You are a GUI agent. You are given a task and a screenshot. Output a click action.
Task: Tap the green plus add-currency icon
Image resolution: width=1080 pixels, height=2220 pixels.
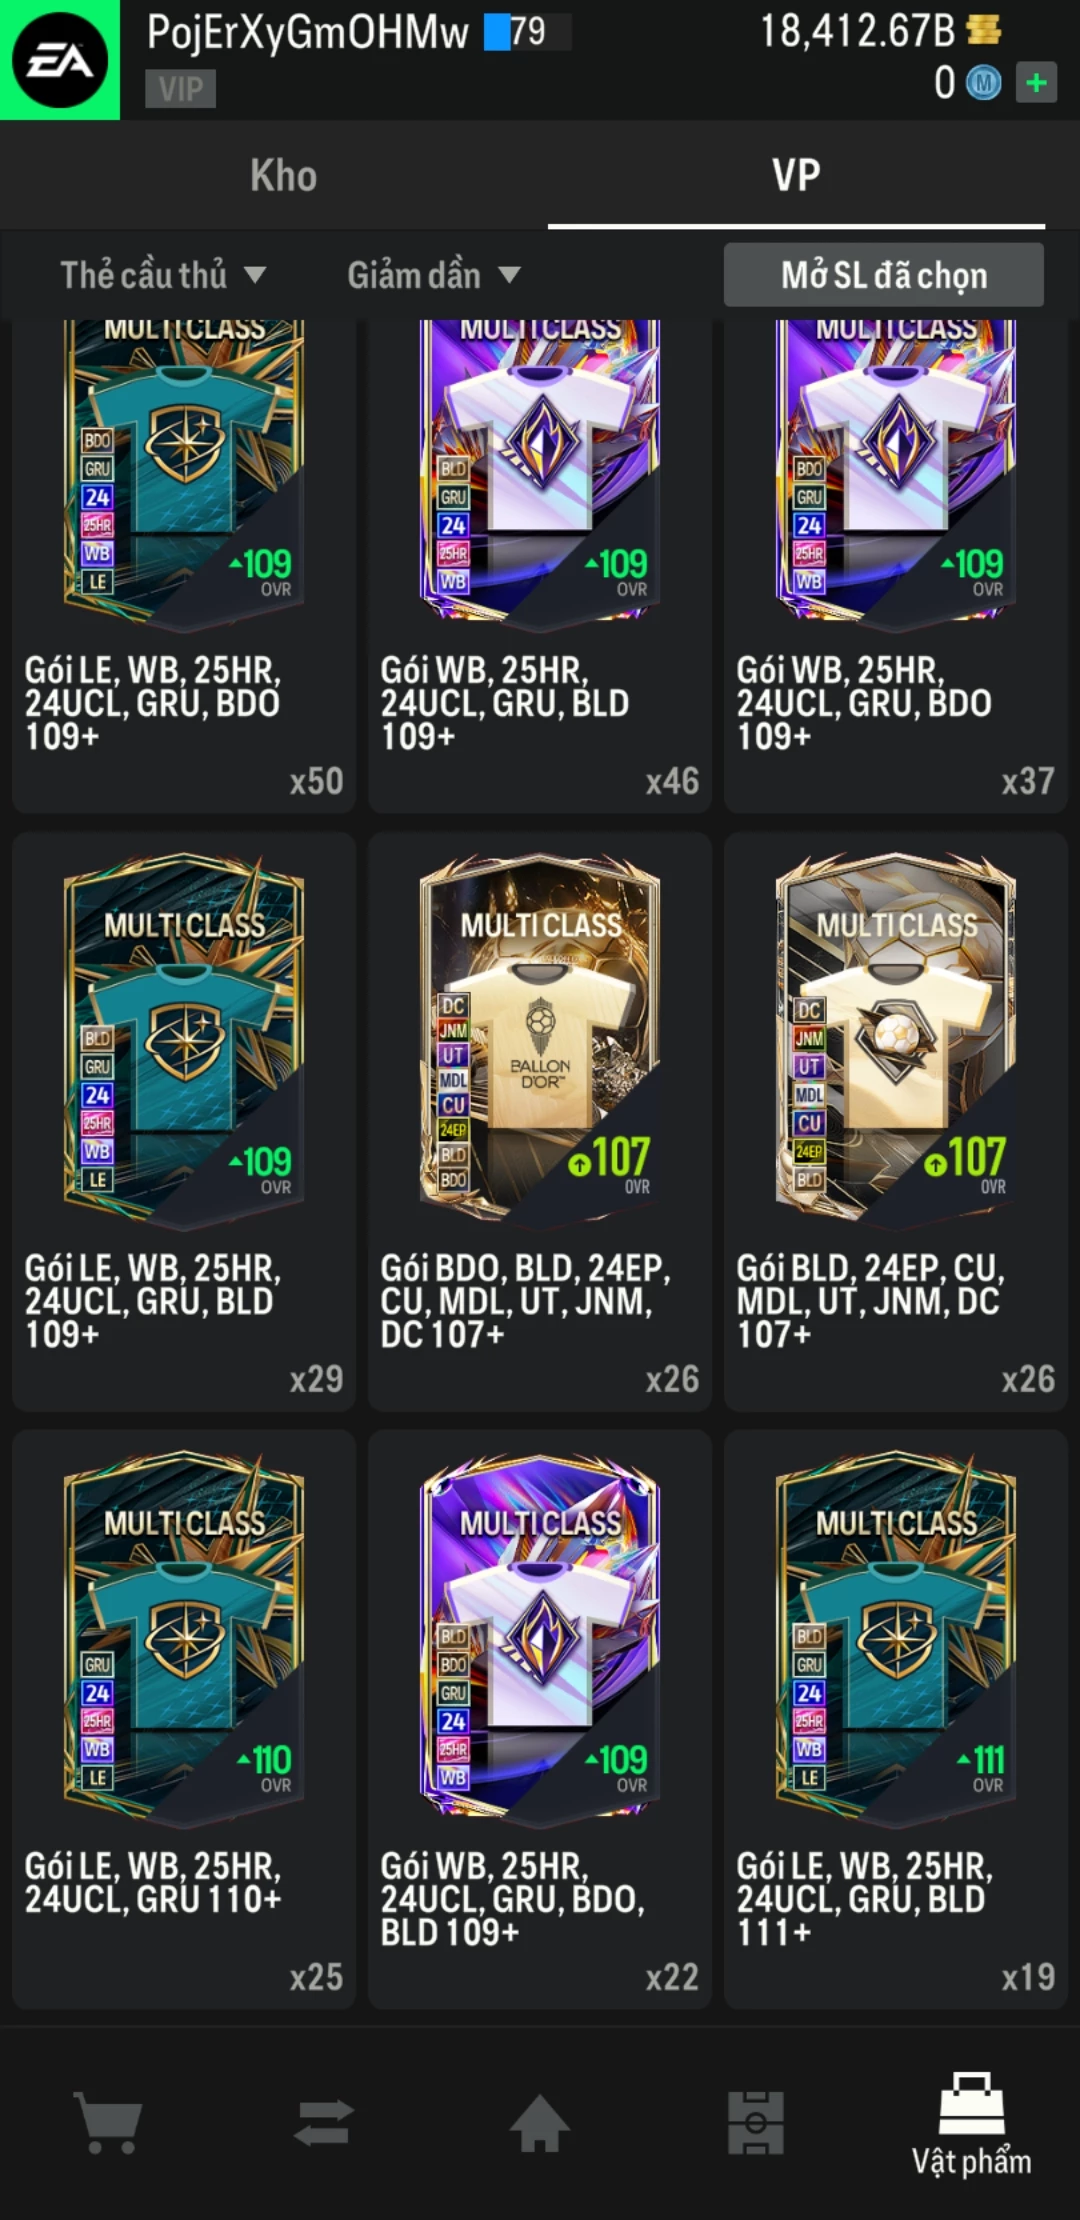(x=1036, y=82)
